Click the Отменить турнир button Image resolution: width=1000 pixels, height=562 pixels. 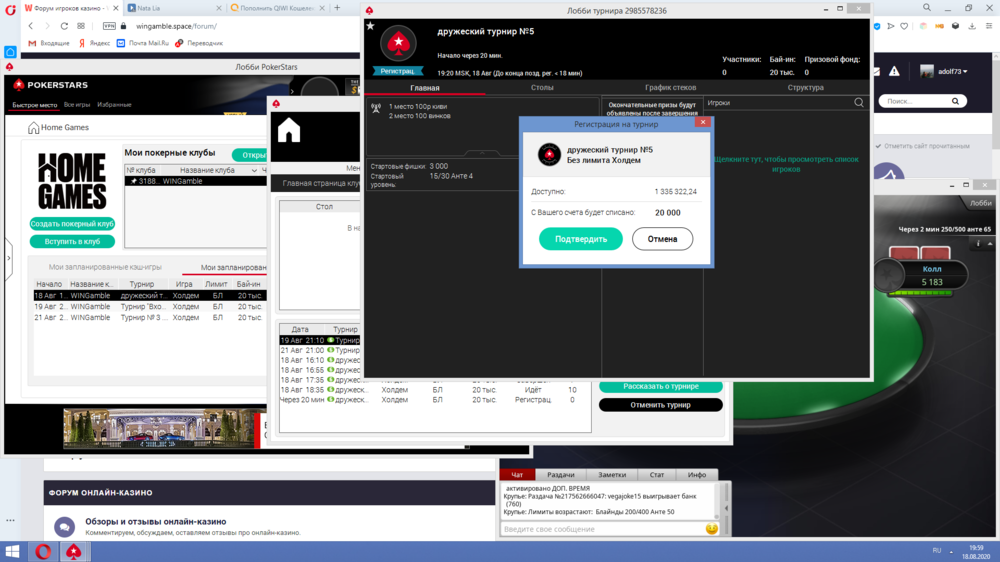660,405
